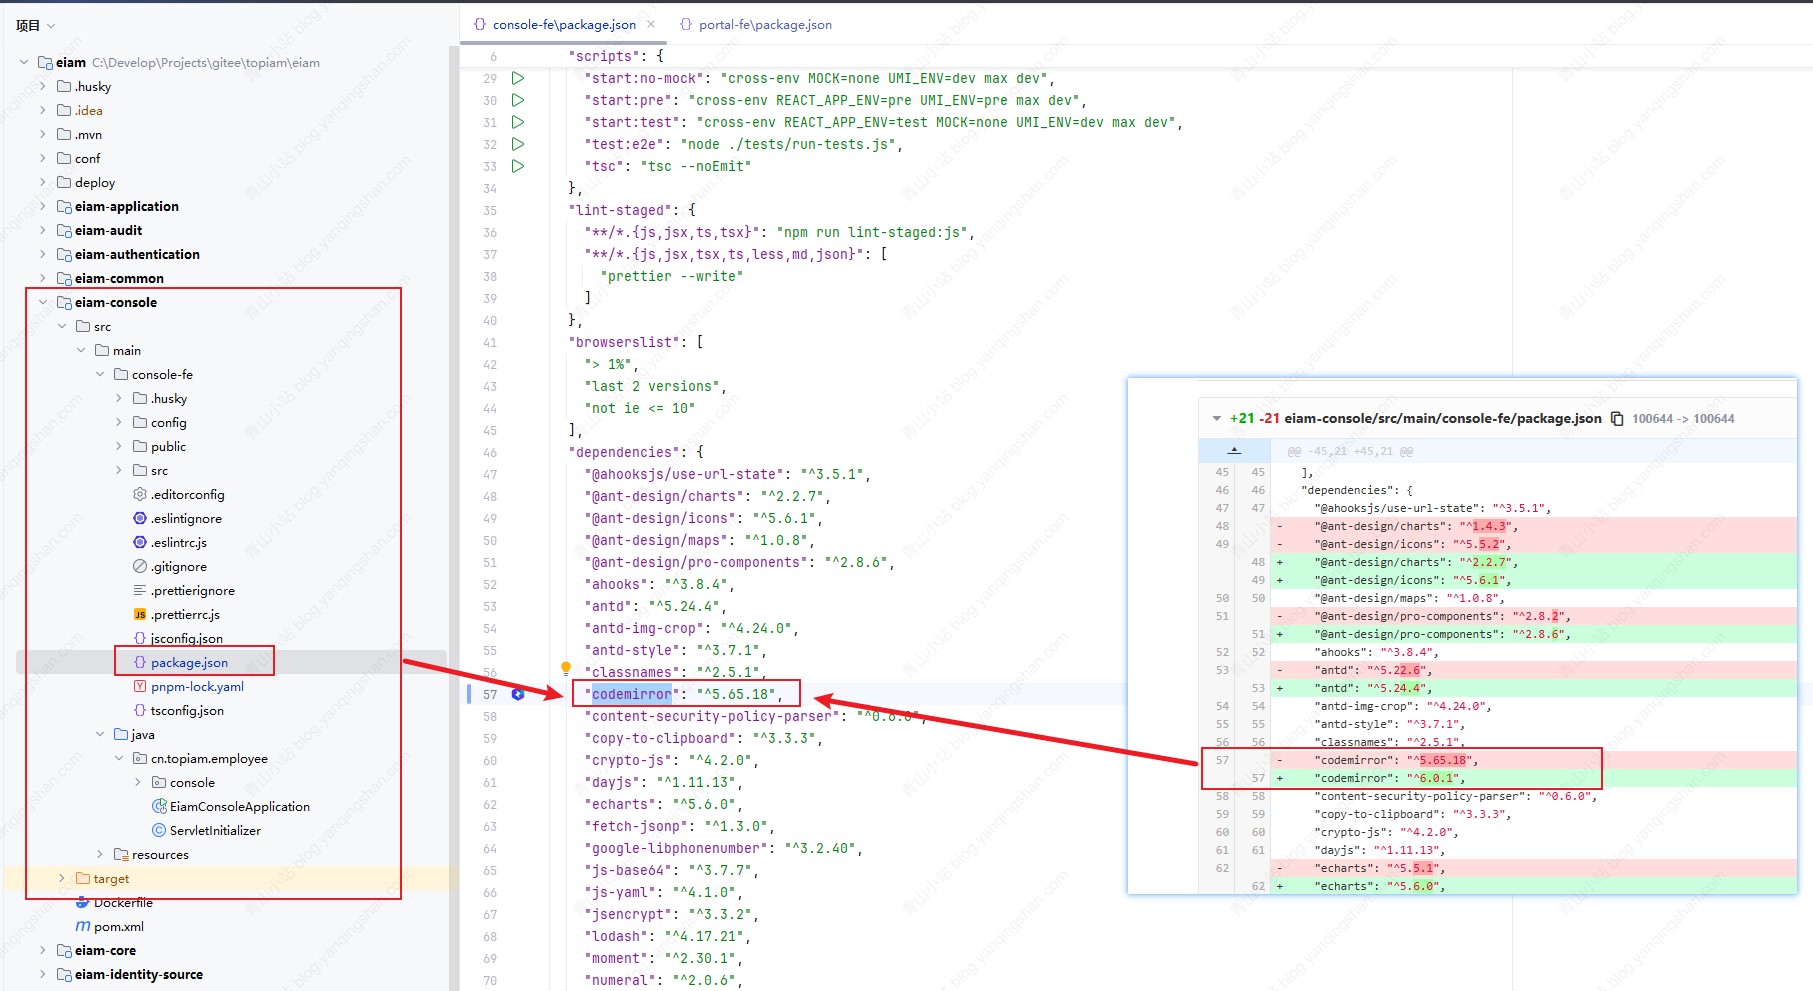The width and height of the screenshot is (1813, 991).
Task: Click the .eslintignore file icon
Action: (140, 518)
